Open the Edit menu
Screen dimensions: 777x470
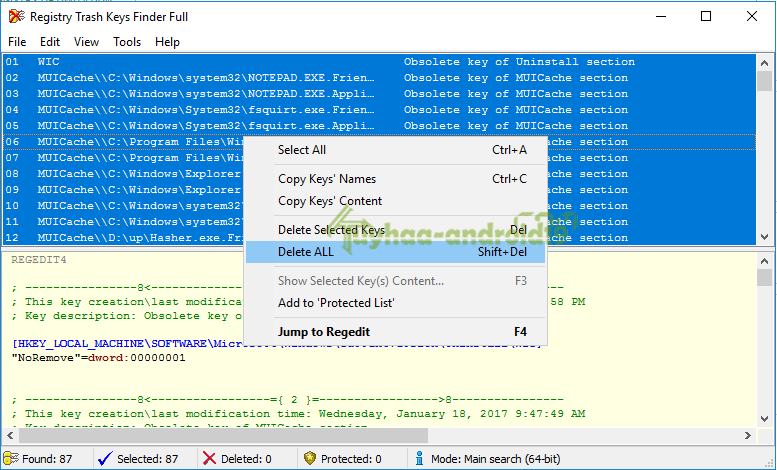50,42
